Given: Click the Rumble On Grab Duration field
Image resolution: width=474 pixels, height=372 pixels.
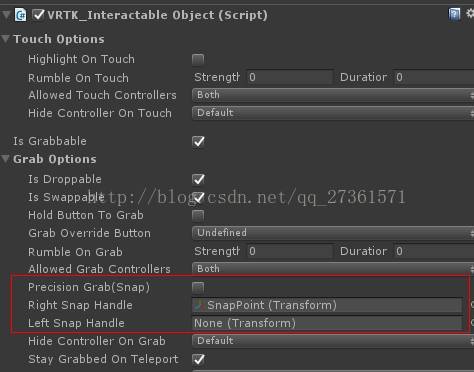Looking at the screenshot, I should tap(434, 251).
